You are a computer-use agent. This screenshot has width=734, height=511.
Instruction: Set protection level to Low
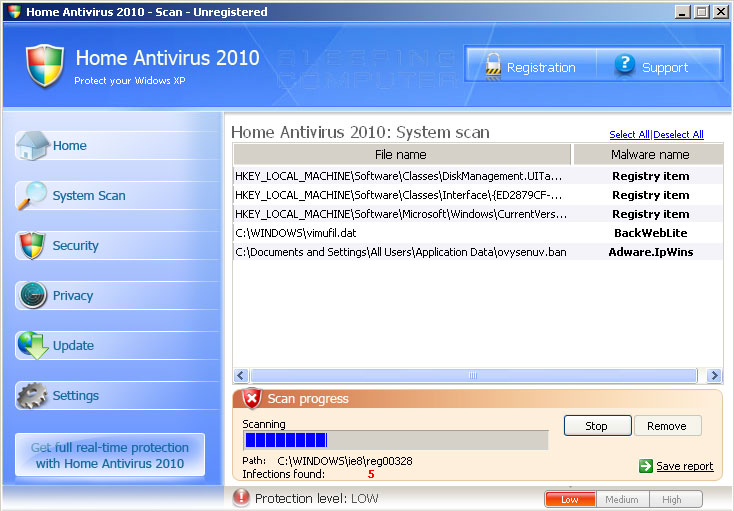tap(570, 499)
